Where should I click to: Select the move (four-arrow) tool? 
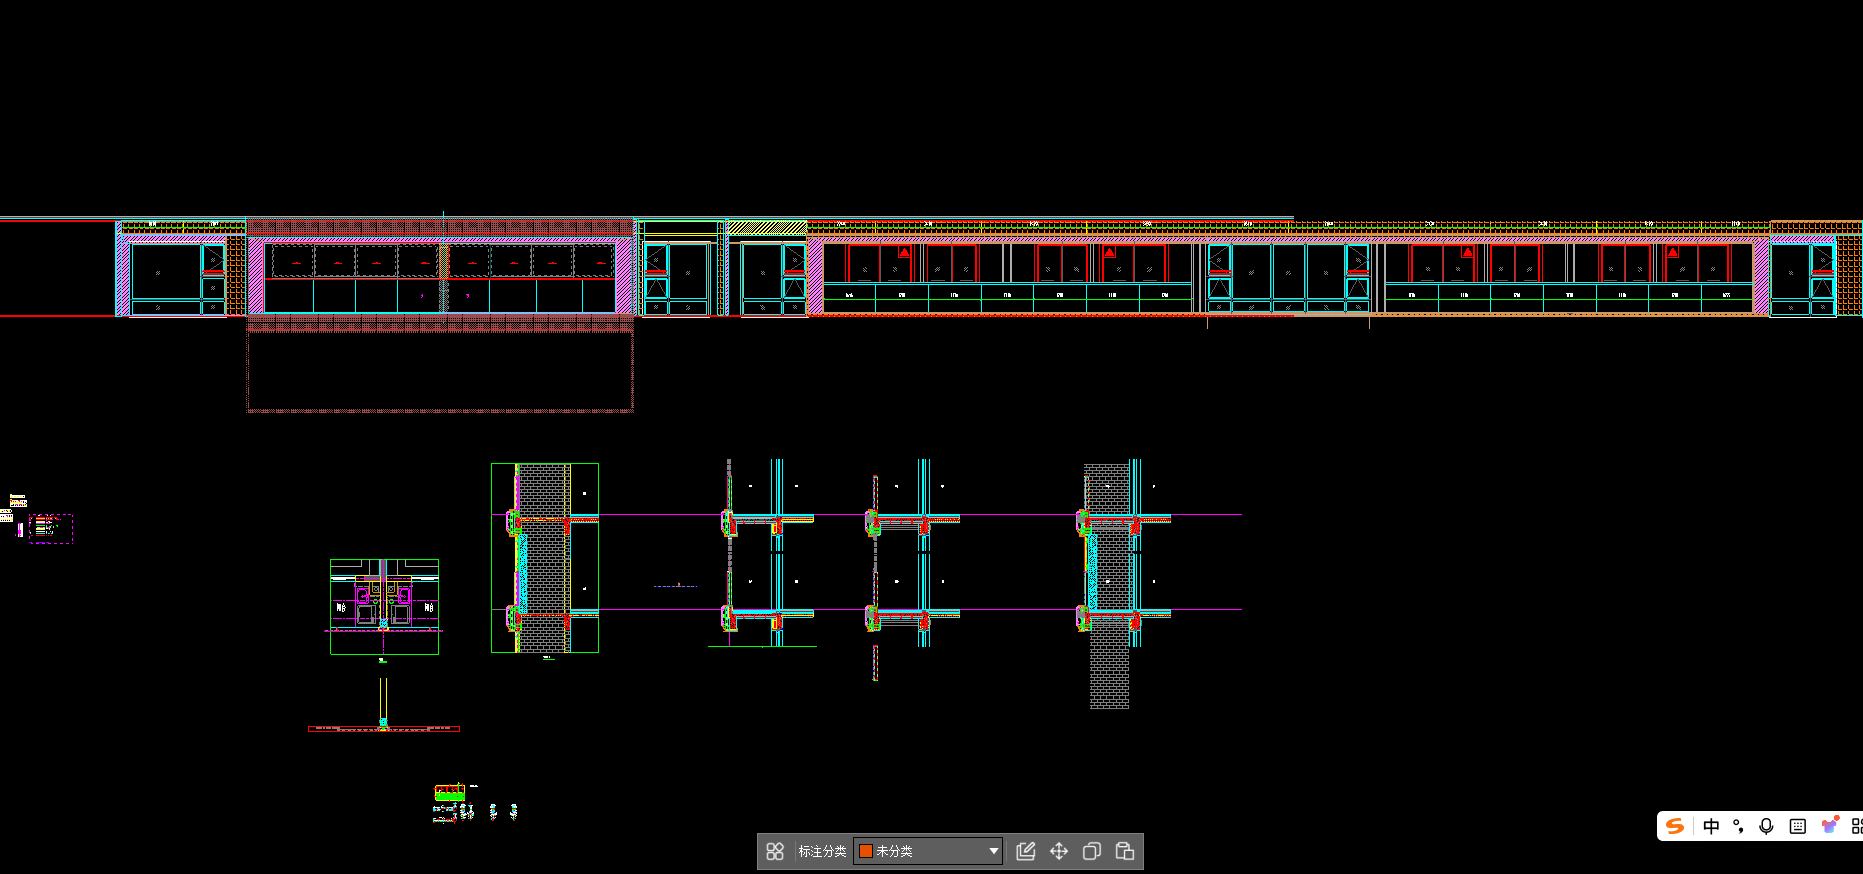coord(1059,851)
